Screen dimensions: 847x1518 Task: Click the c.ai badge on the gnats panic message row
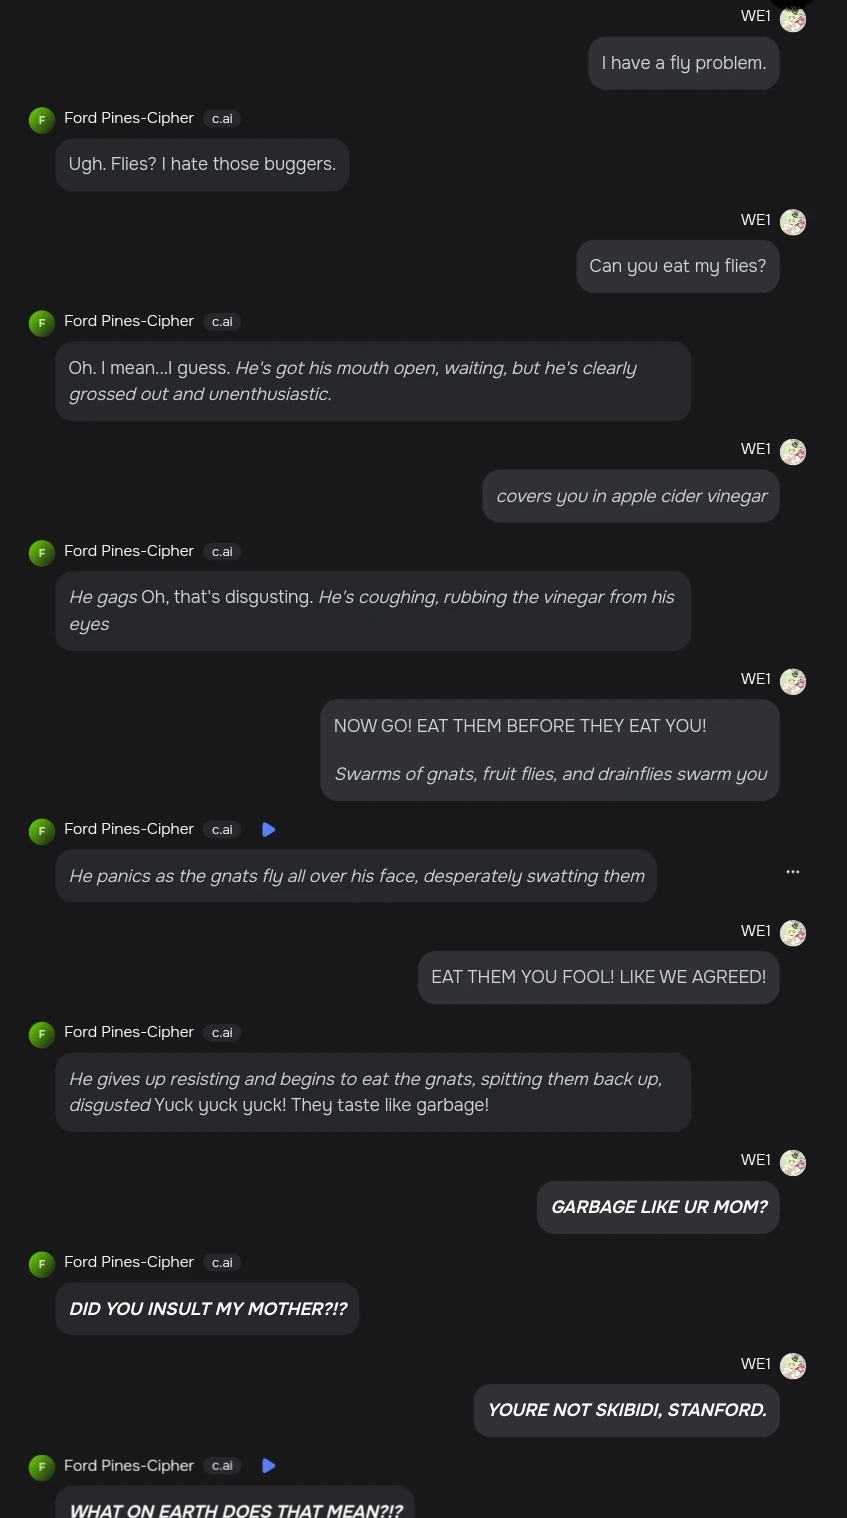221,829
